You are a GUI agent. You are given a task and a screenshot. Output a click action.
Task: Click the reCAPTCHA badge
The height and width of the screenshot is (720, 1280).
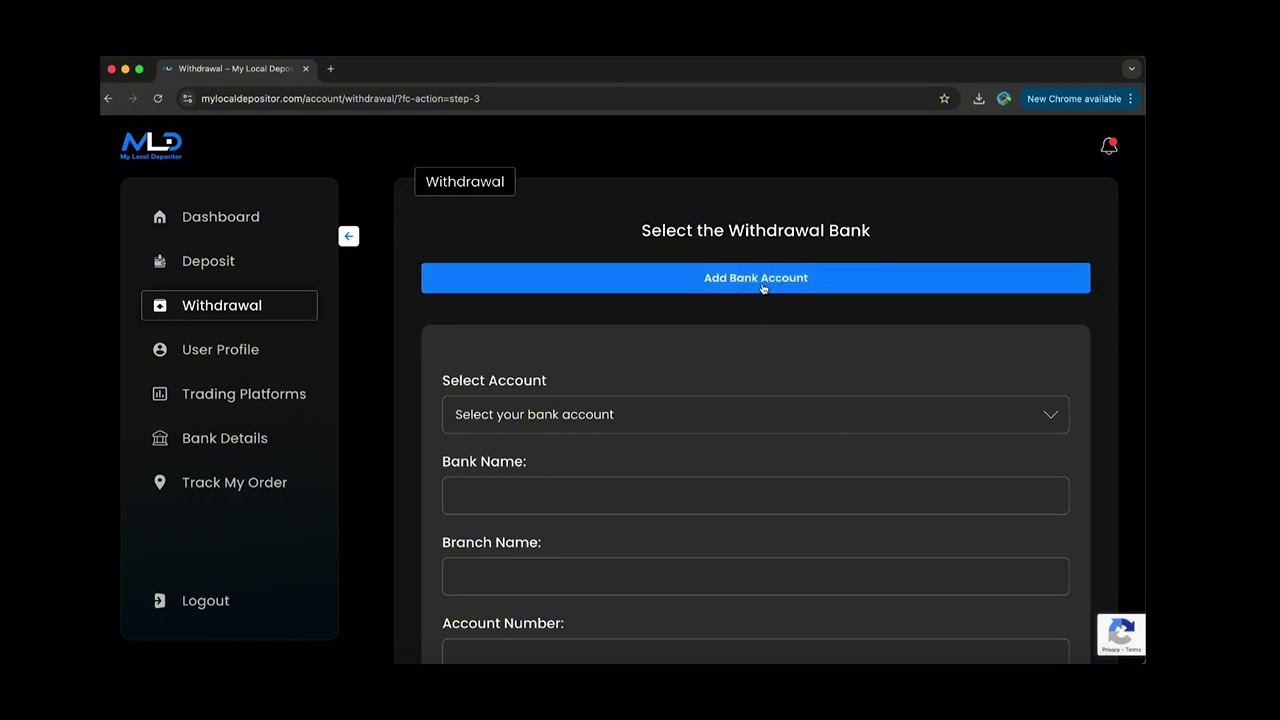point(1121,634)
